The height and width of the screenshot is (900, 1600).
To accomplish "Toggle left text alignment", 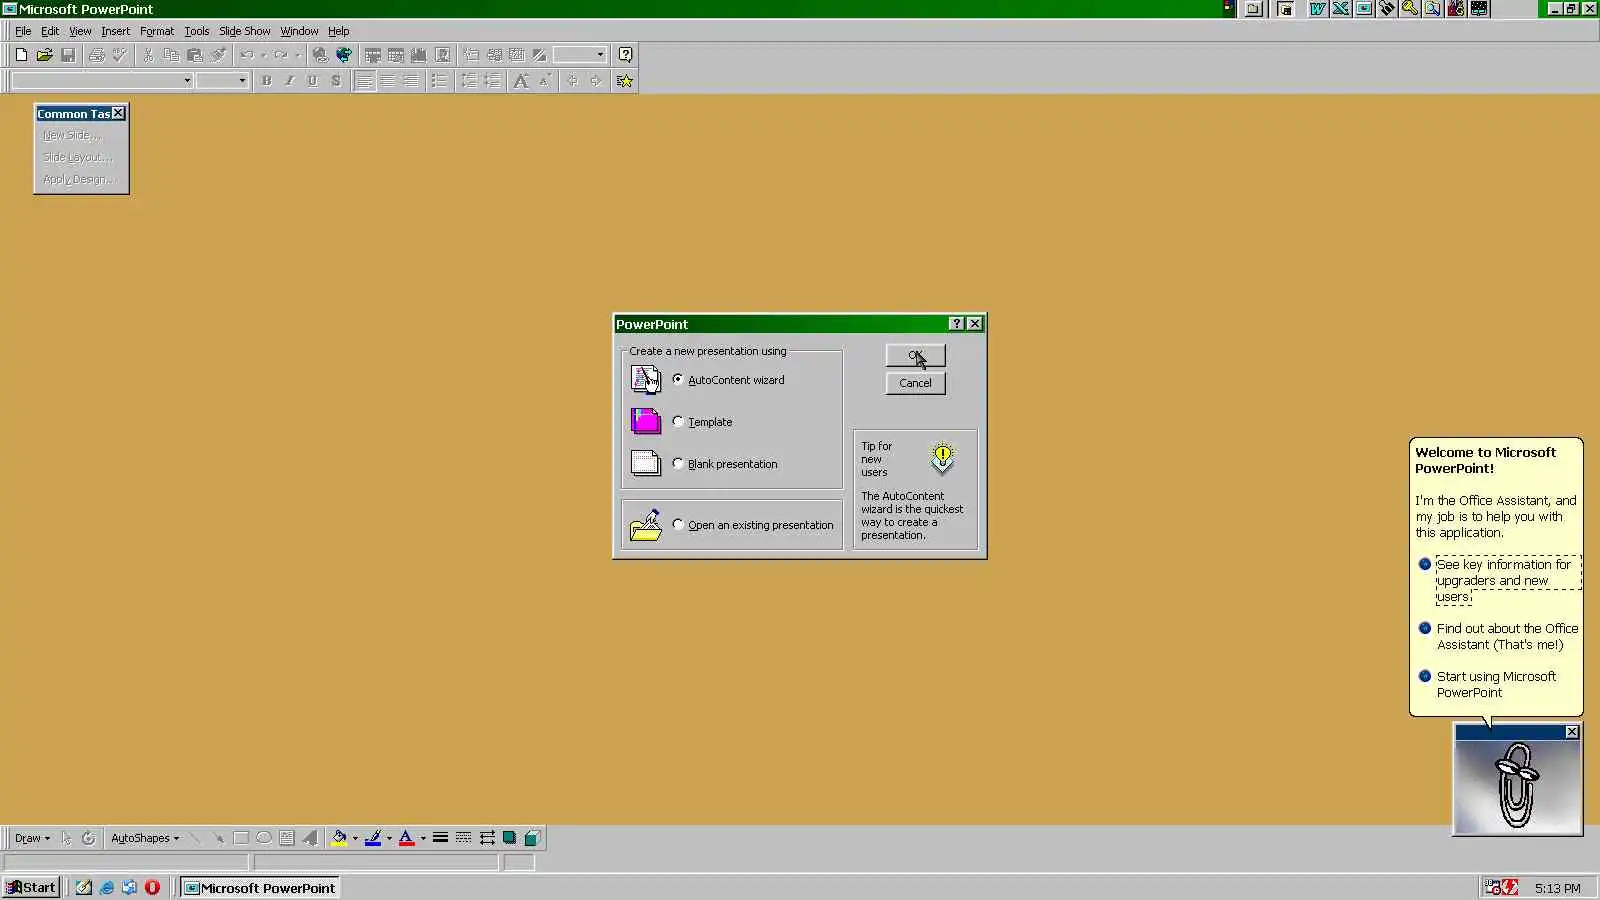I will (364, 81).
